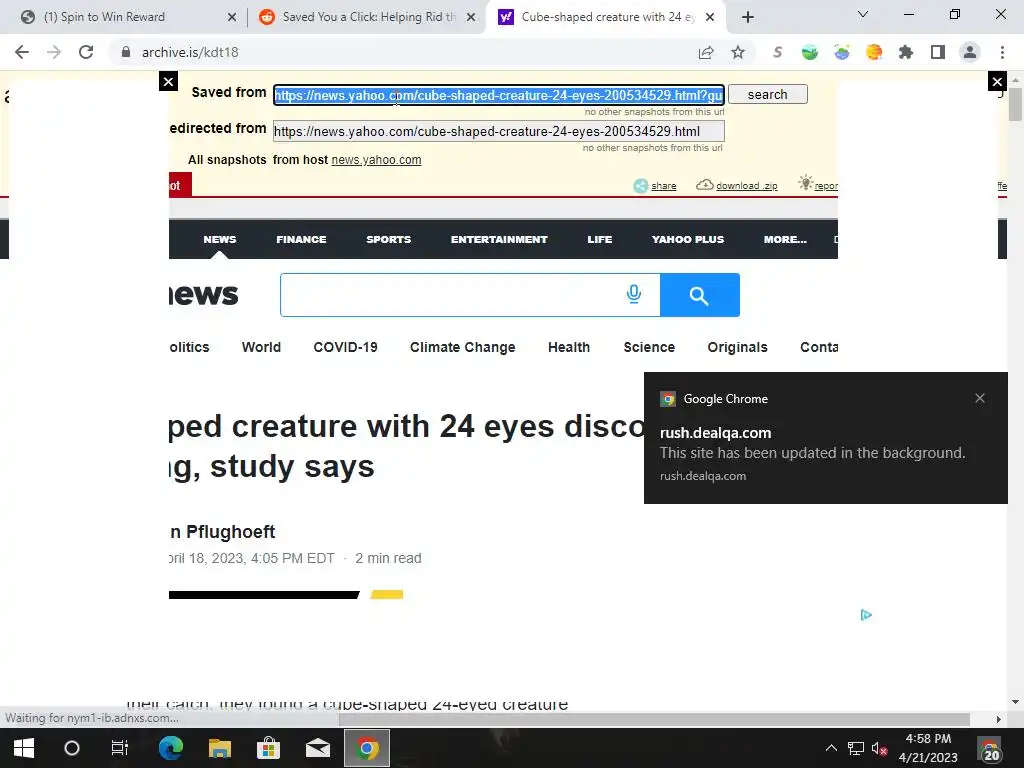This screenshot has width=1024, height=768.
Task: Open the Originals category
Action: 737,347
